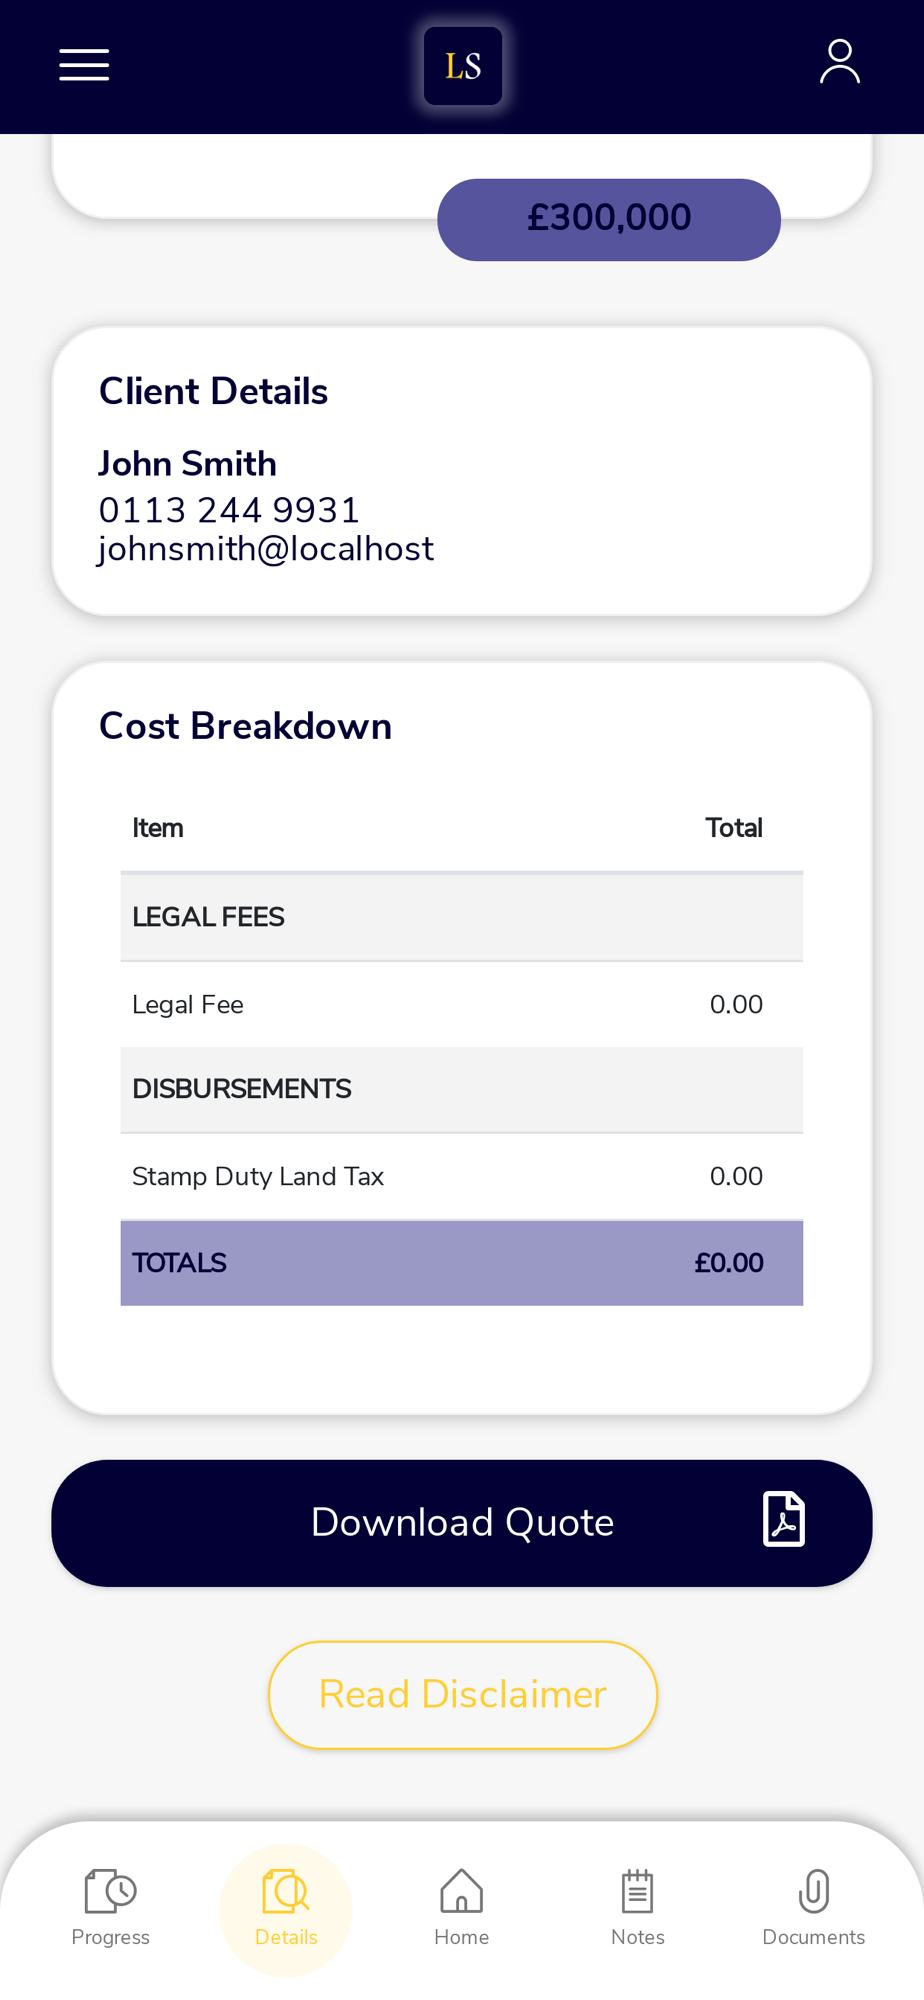Tap the Documents paperclip icon
This screenshot has height=2000, width=924.
coord(814,1891)
